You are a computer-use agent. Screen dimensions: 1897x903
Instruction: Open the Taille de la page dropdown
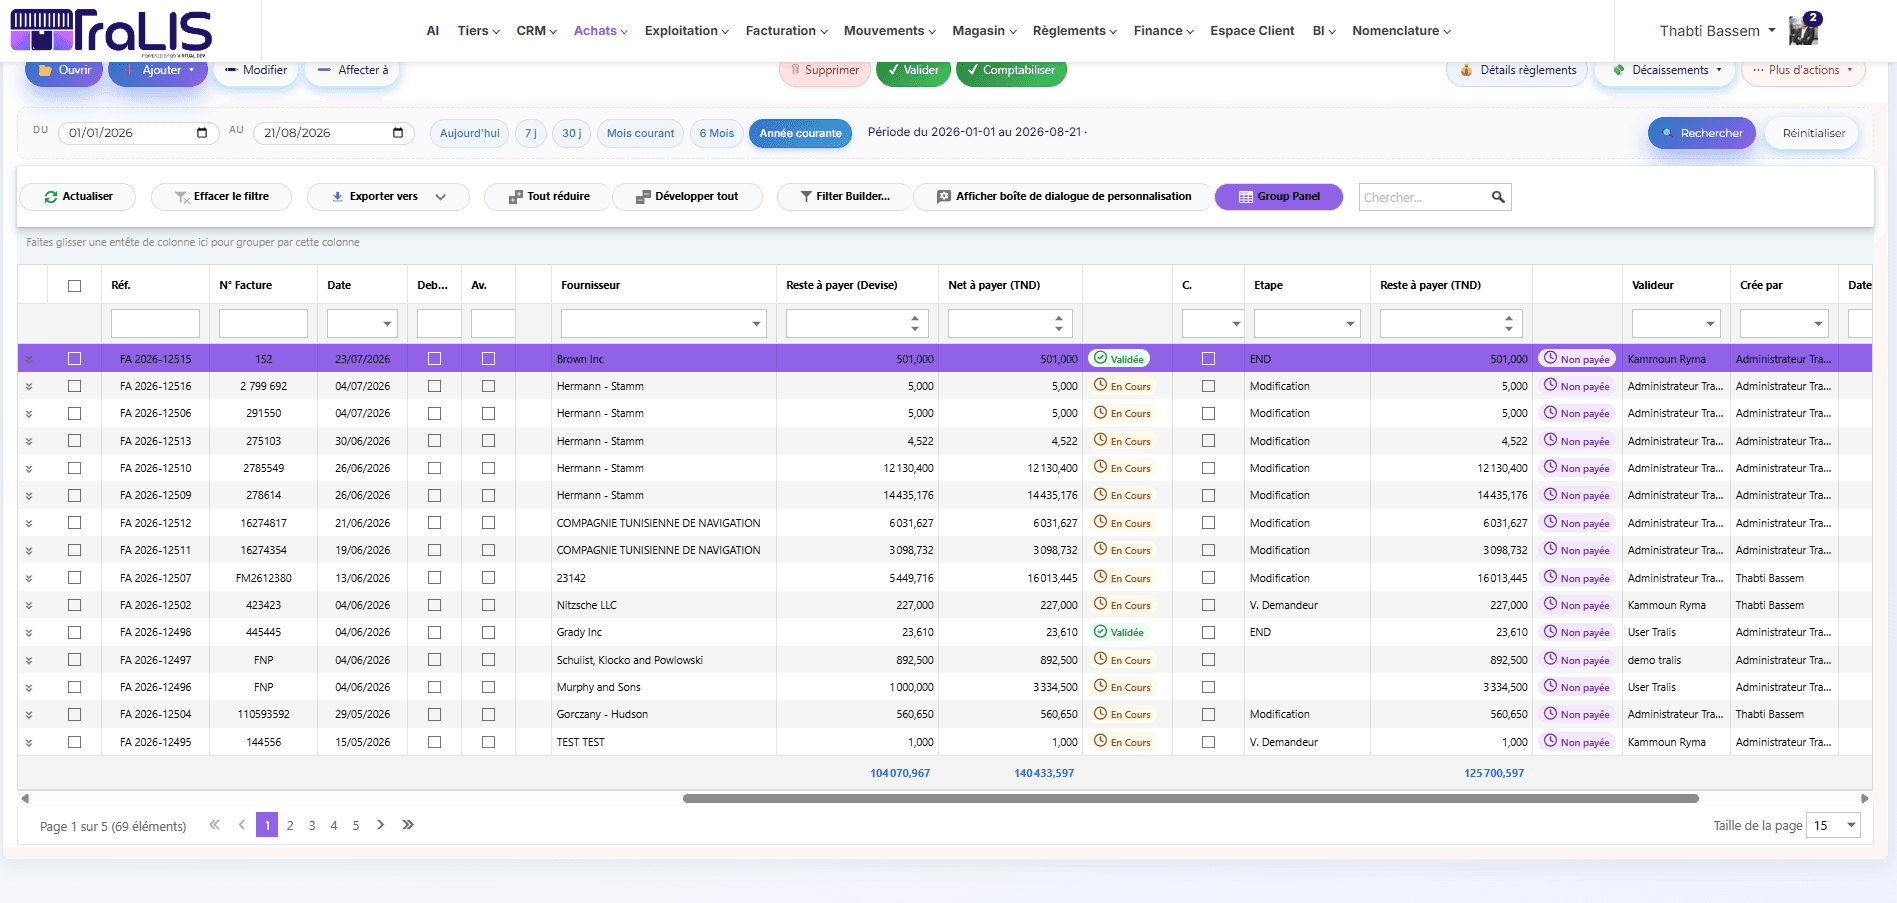[1851, 825]
